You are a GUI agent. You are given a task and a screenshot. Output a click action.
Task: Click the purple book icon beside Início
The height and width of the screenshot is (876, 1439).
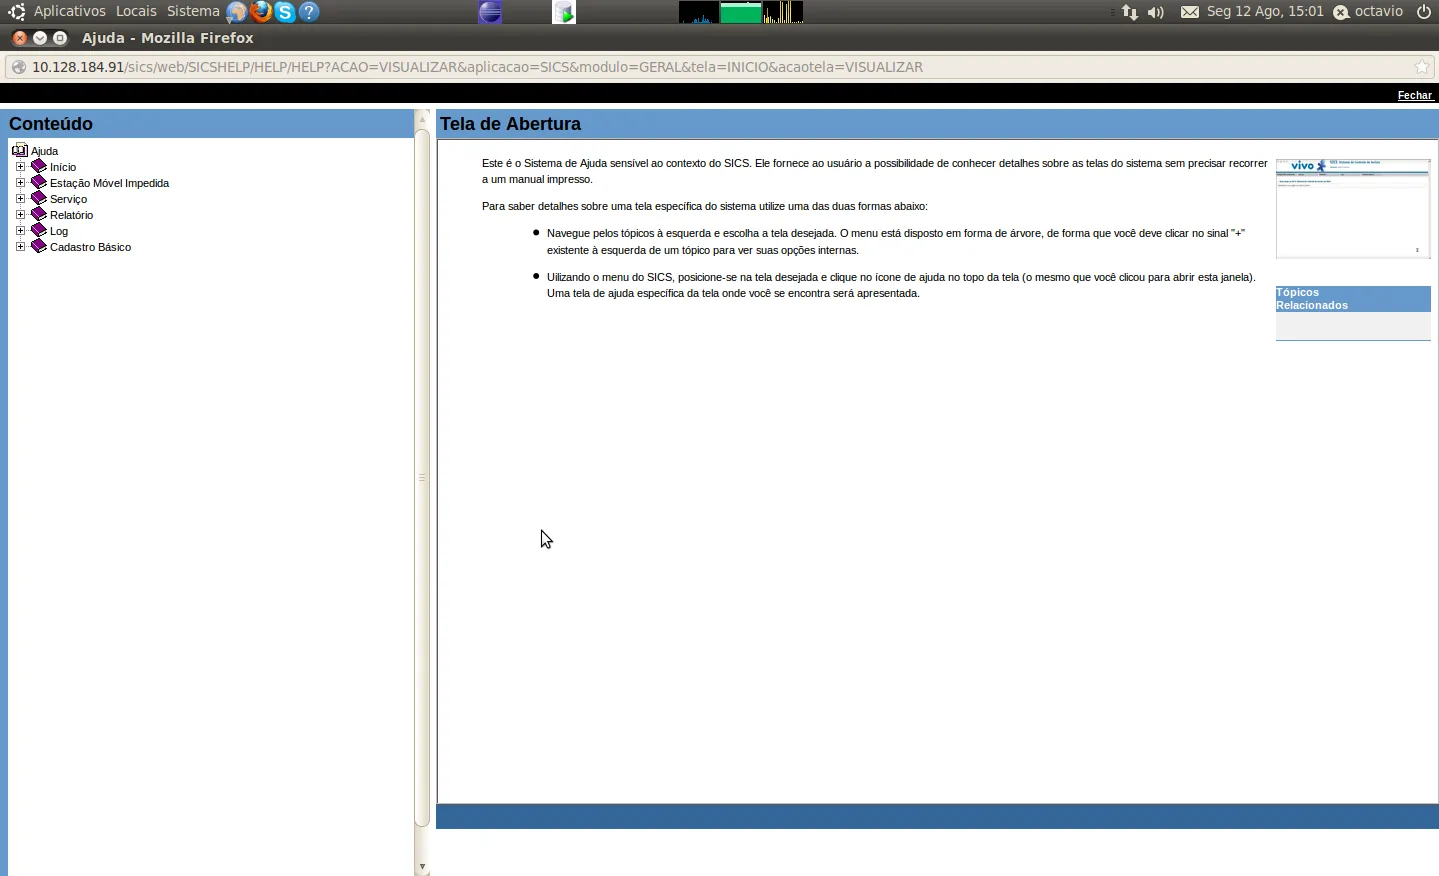tap(39, 166)
